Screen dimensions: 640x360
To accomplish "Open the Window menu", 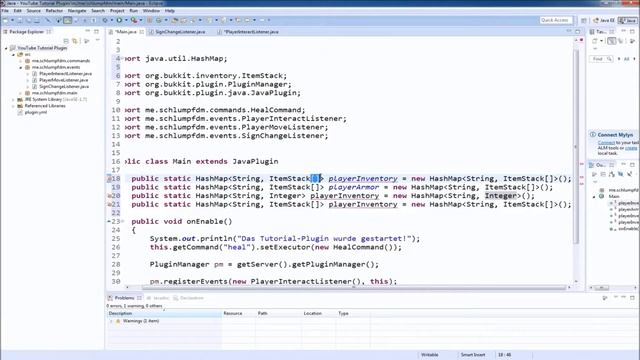I will [151, 11].
